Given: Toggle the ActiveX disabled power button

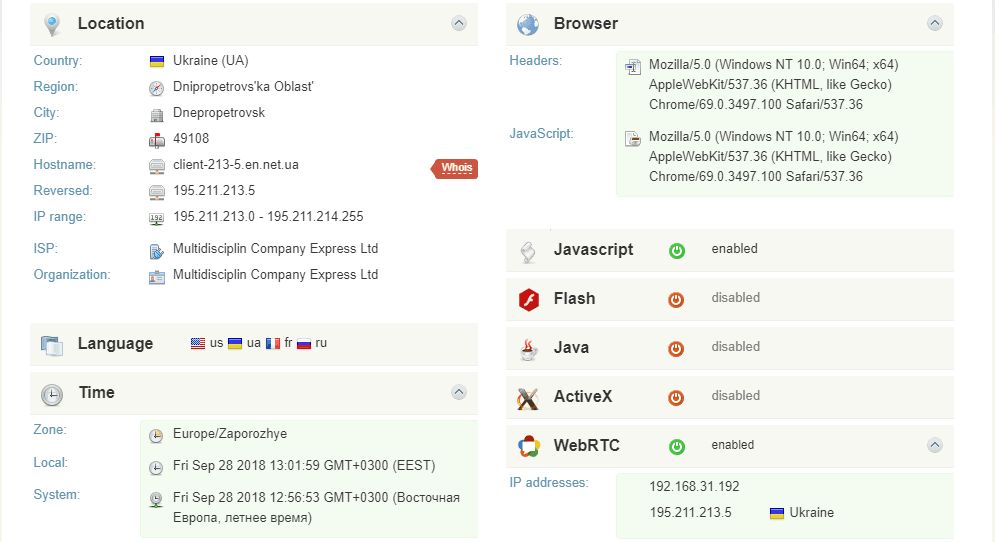Looking at the screenshot, I should 677,397.
